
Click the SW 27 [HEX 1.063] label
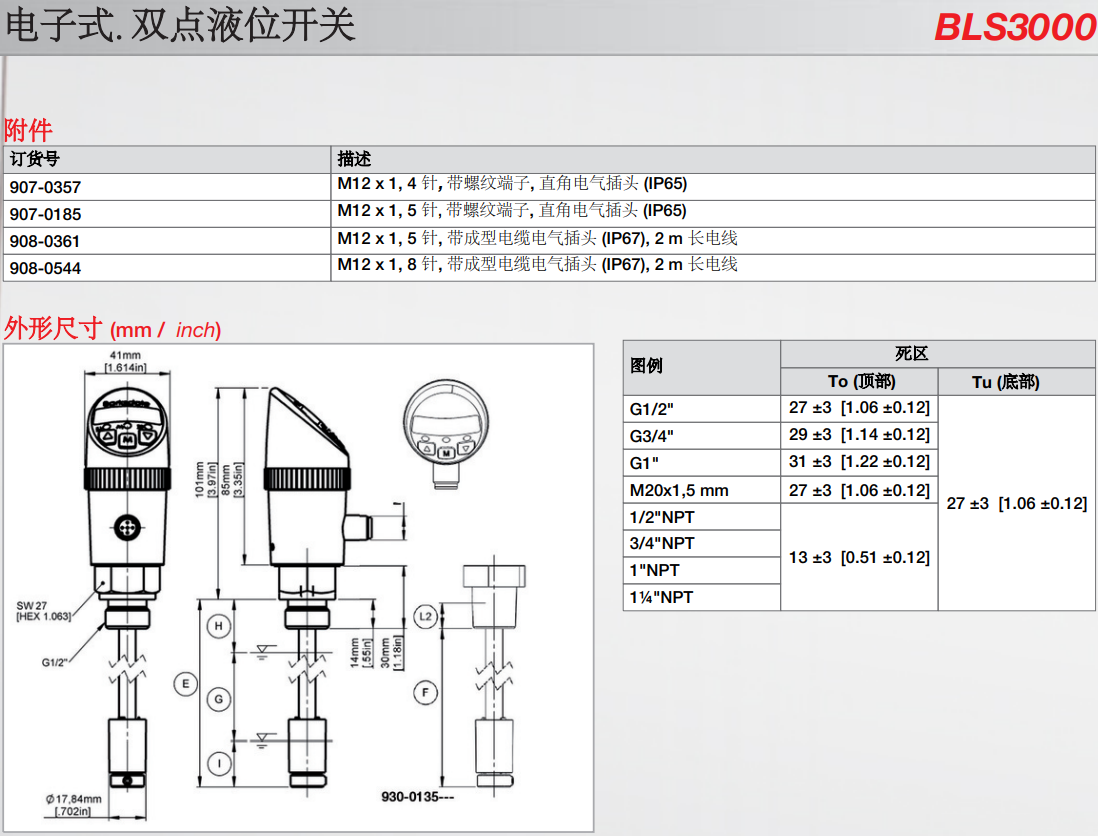pyautogui.click(x=43, y=611)
